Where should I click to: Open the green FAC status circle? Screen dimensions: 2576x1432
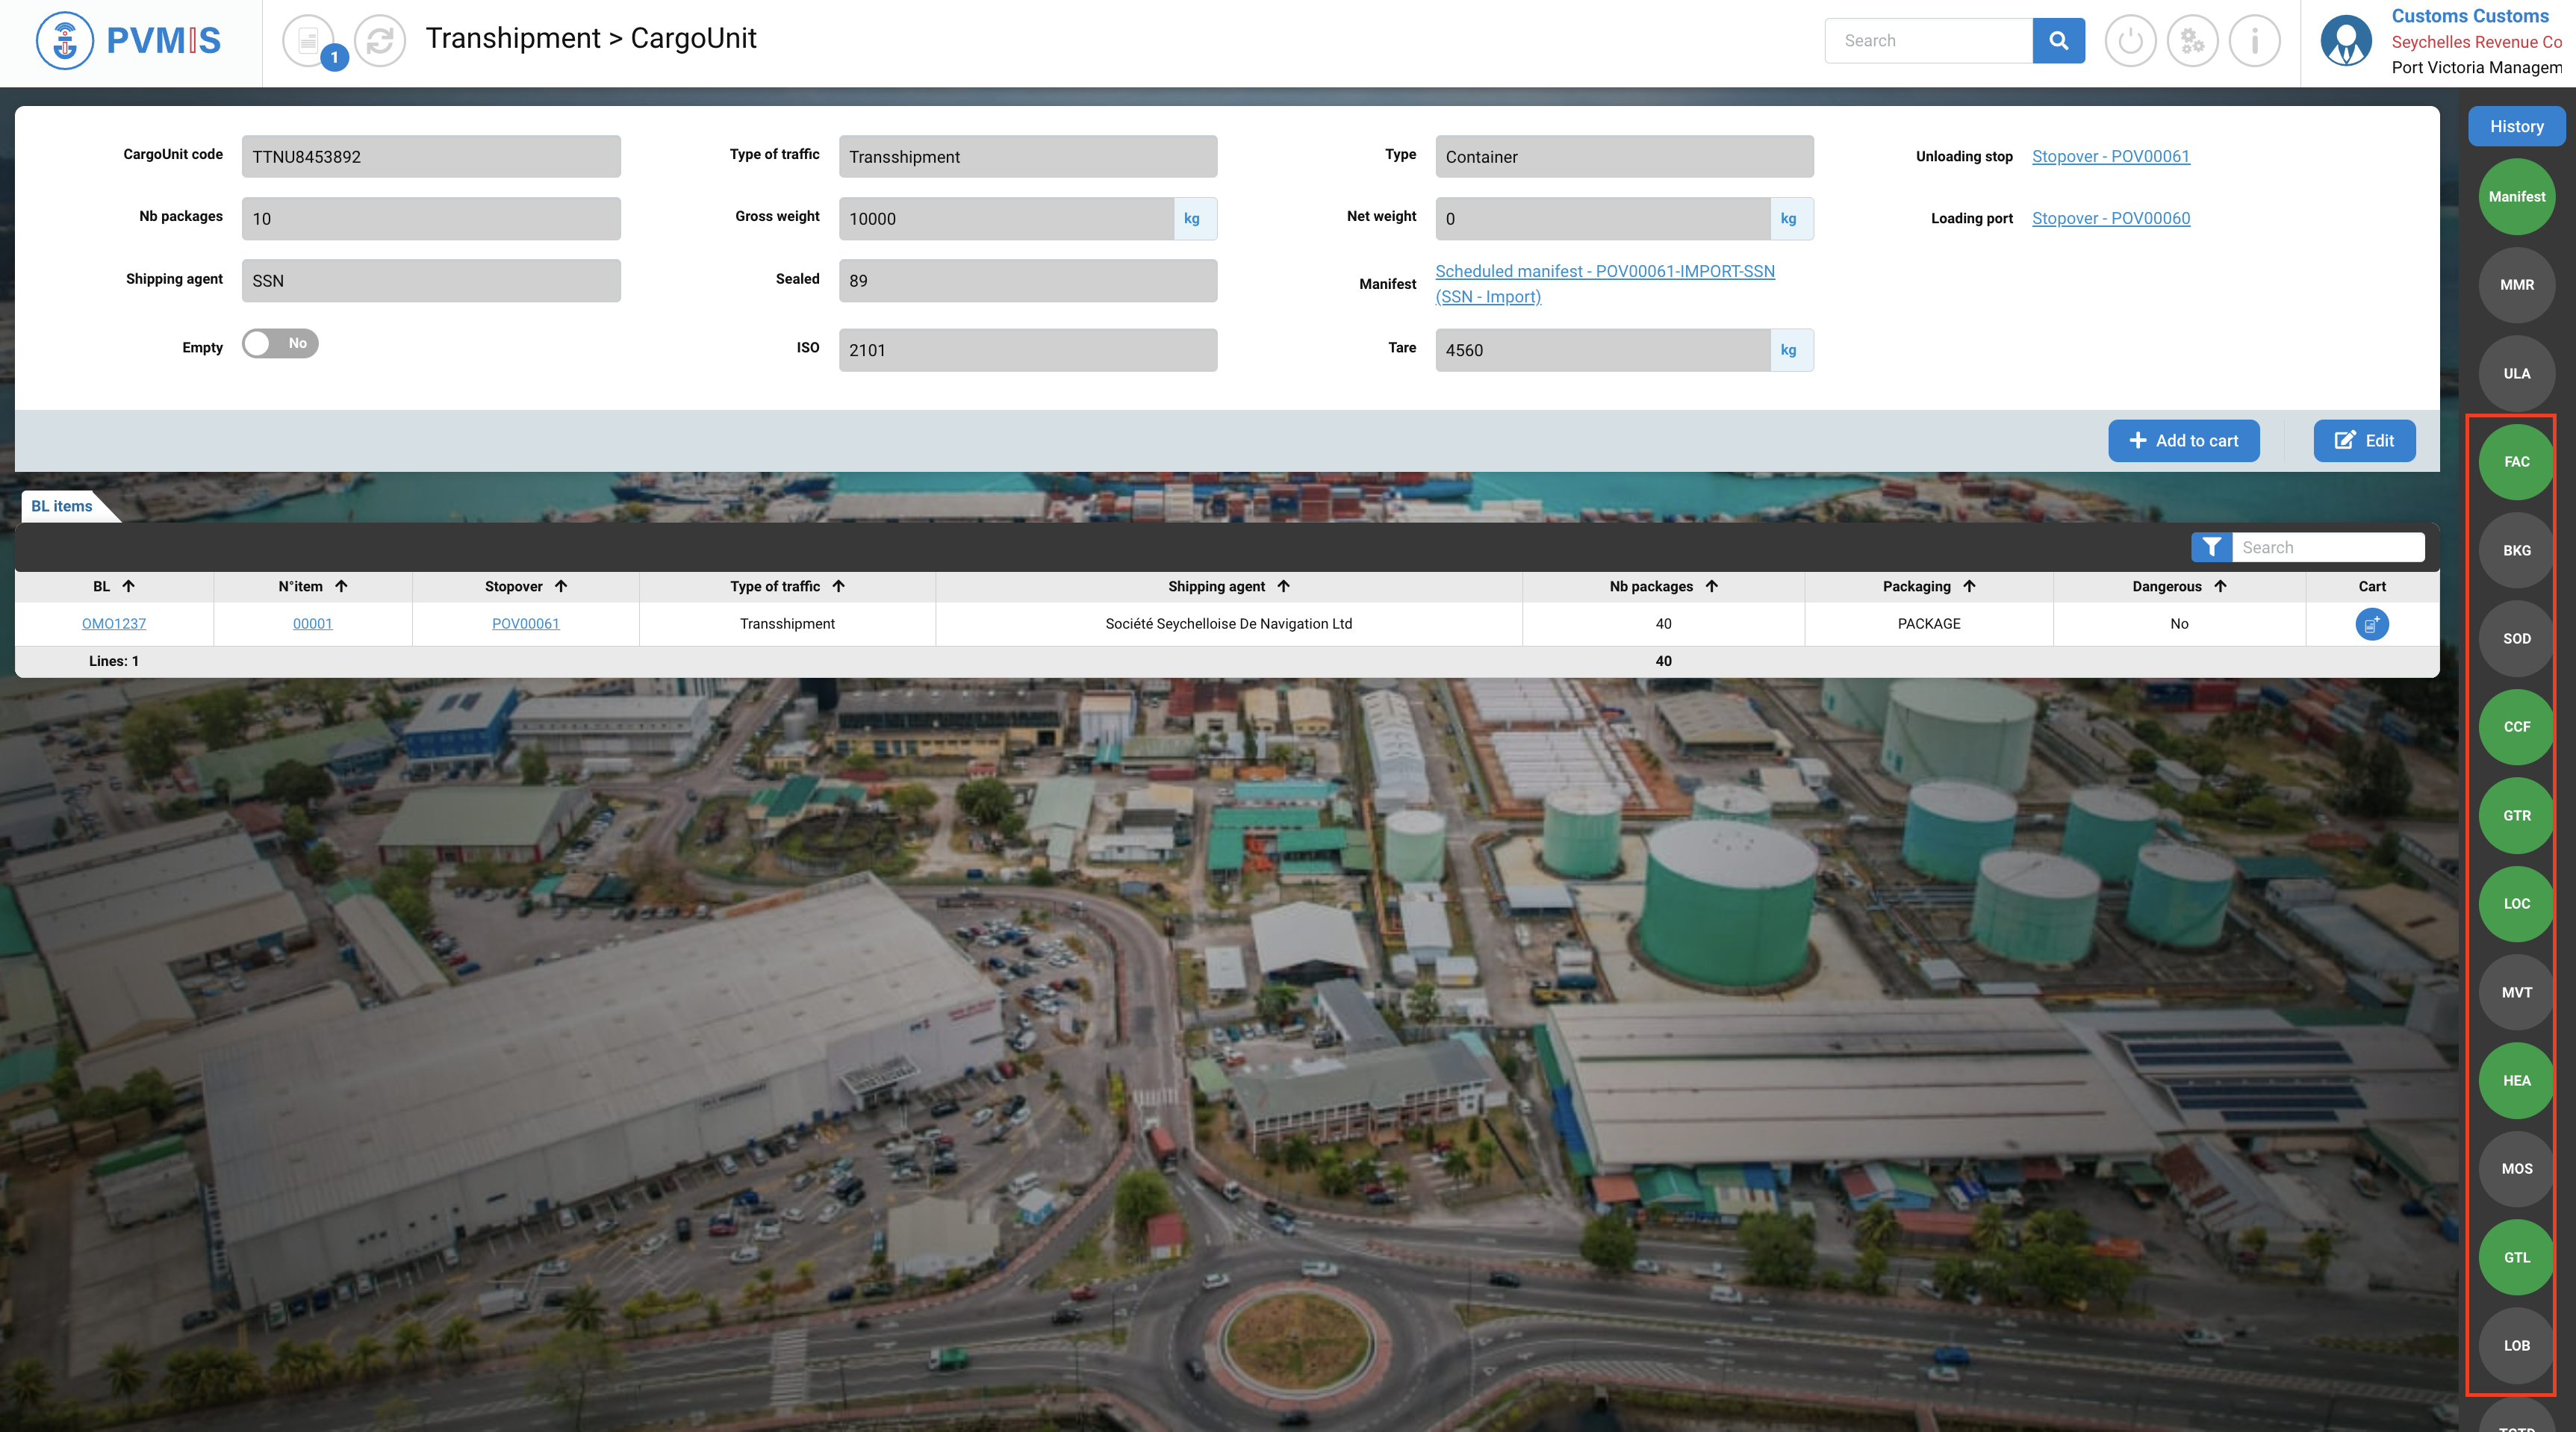pos(2516,462)
